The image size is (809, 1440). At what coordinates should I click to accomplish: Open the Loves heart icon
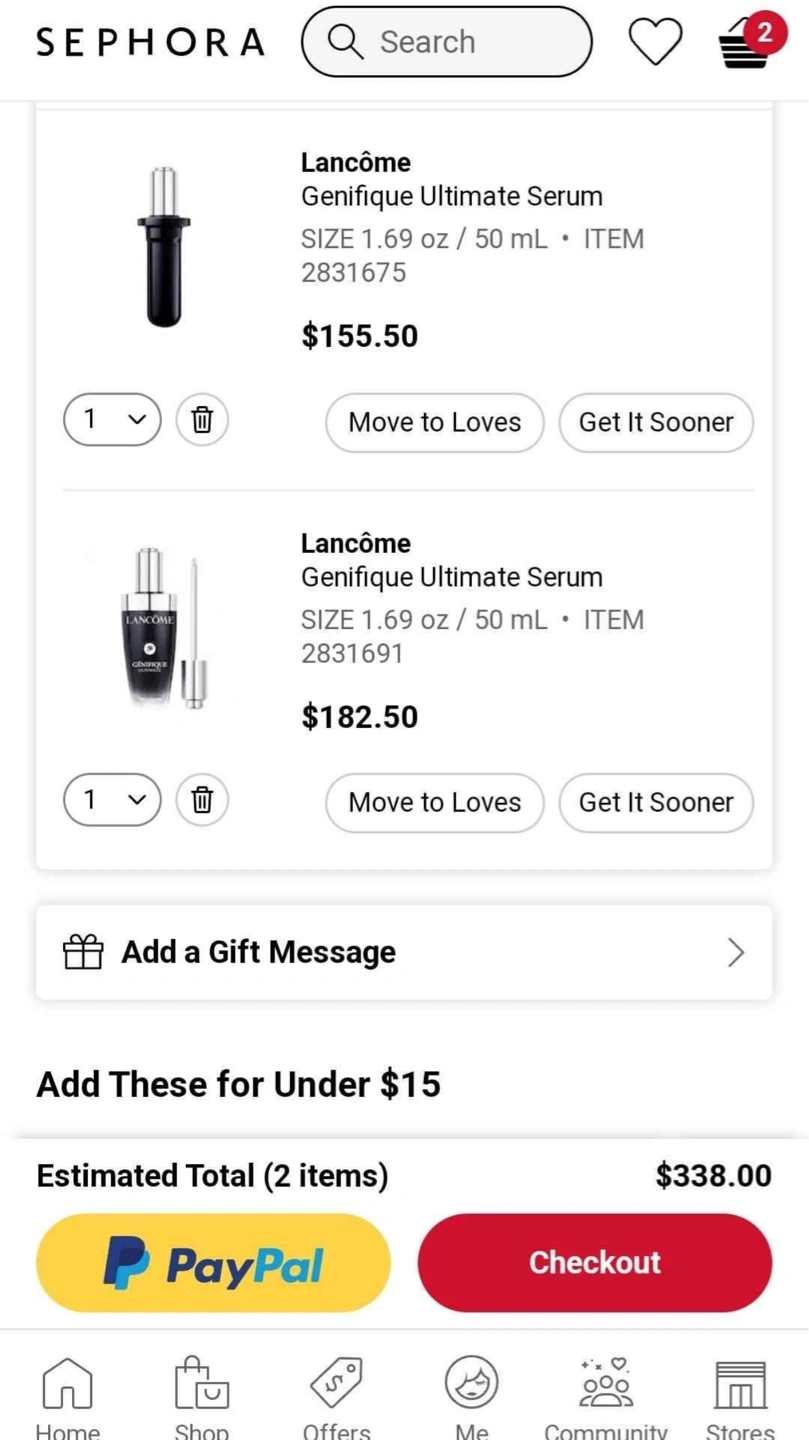[x=655, y=42]
